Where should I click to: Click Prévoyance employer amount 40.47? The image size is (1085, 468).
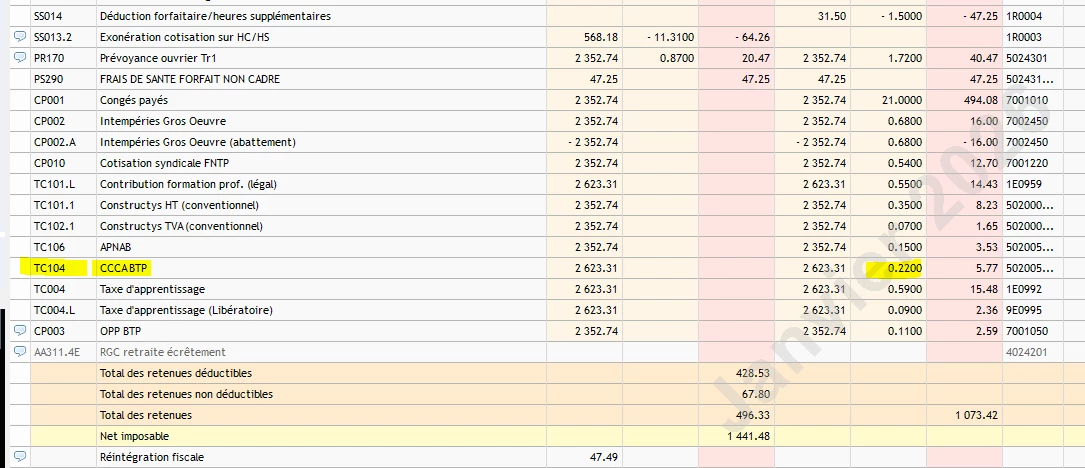985,58
